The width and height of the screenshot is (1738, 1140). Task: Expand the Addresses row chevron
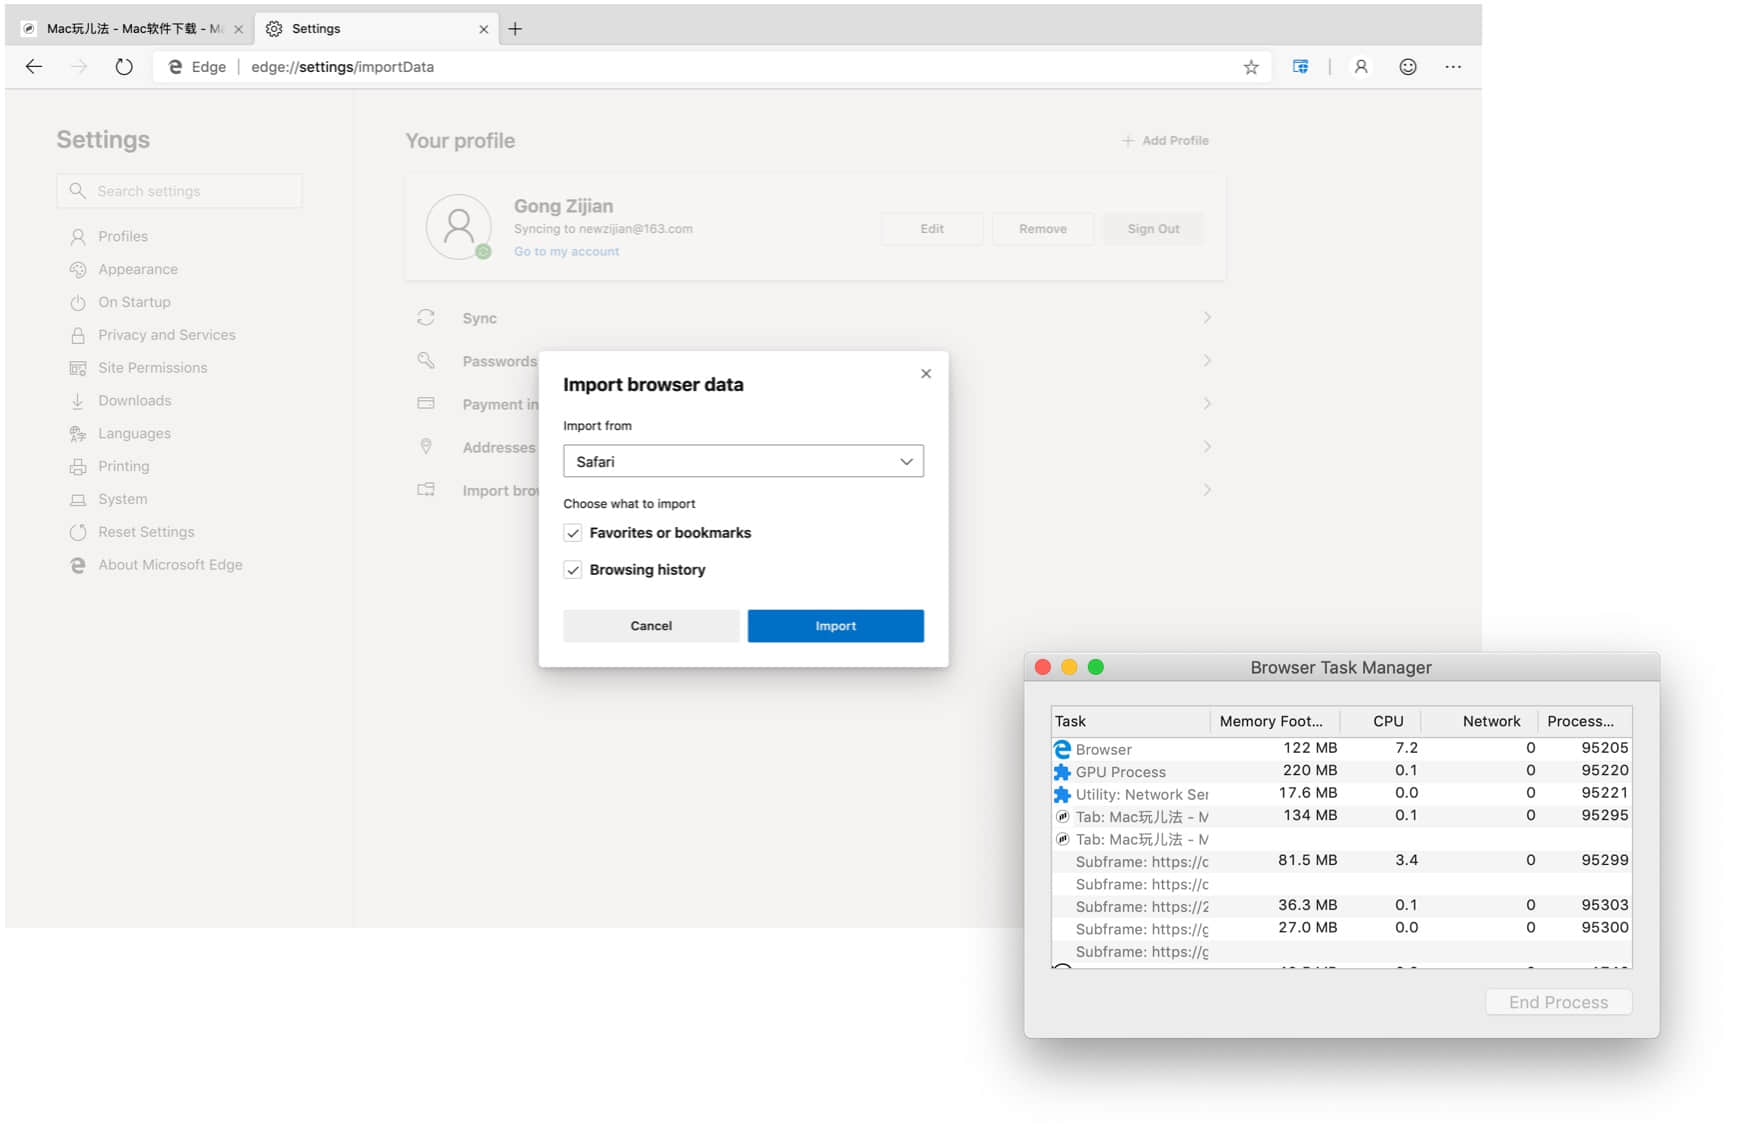coord(1207,447)
